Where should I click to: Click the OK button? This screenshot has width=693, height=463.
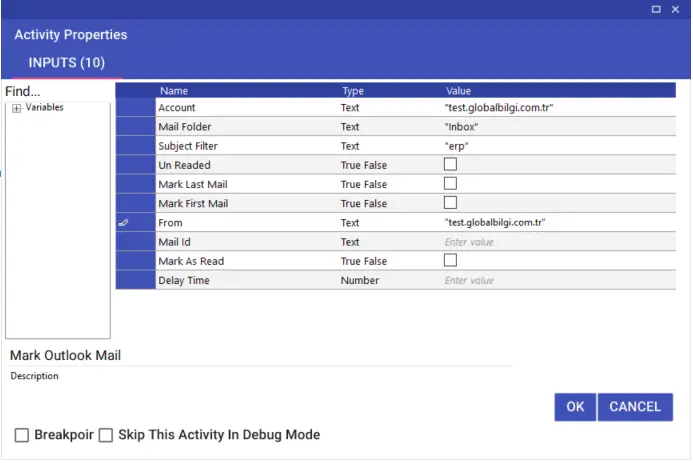(x=575, y=407)
